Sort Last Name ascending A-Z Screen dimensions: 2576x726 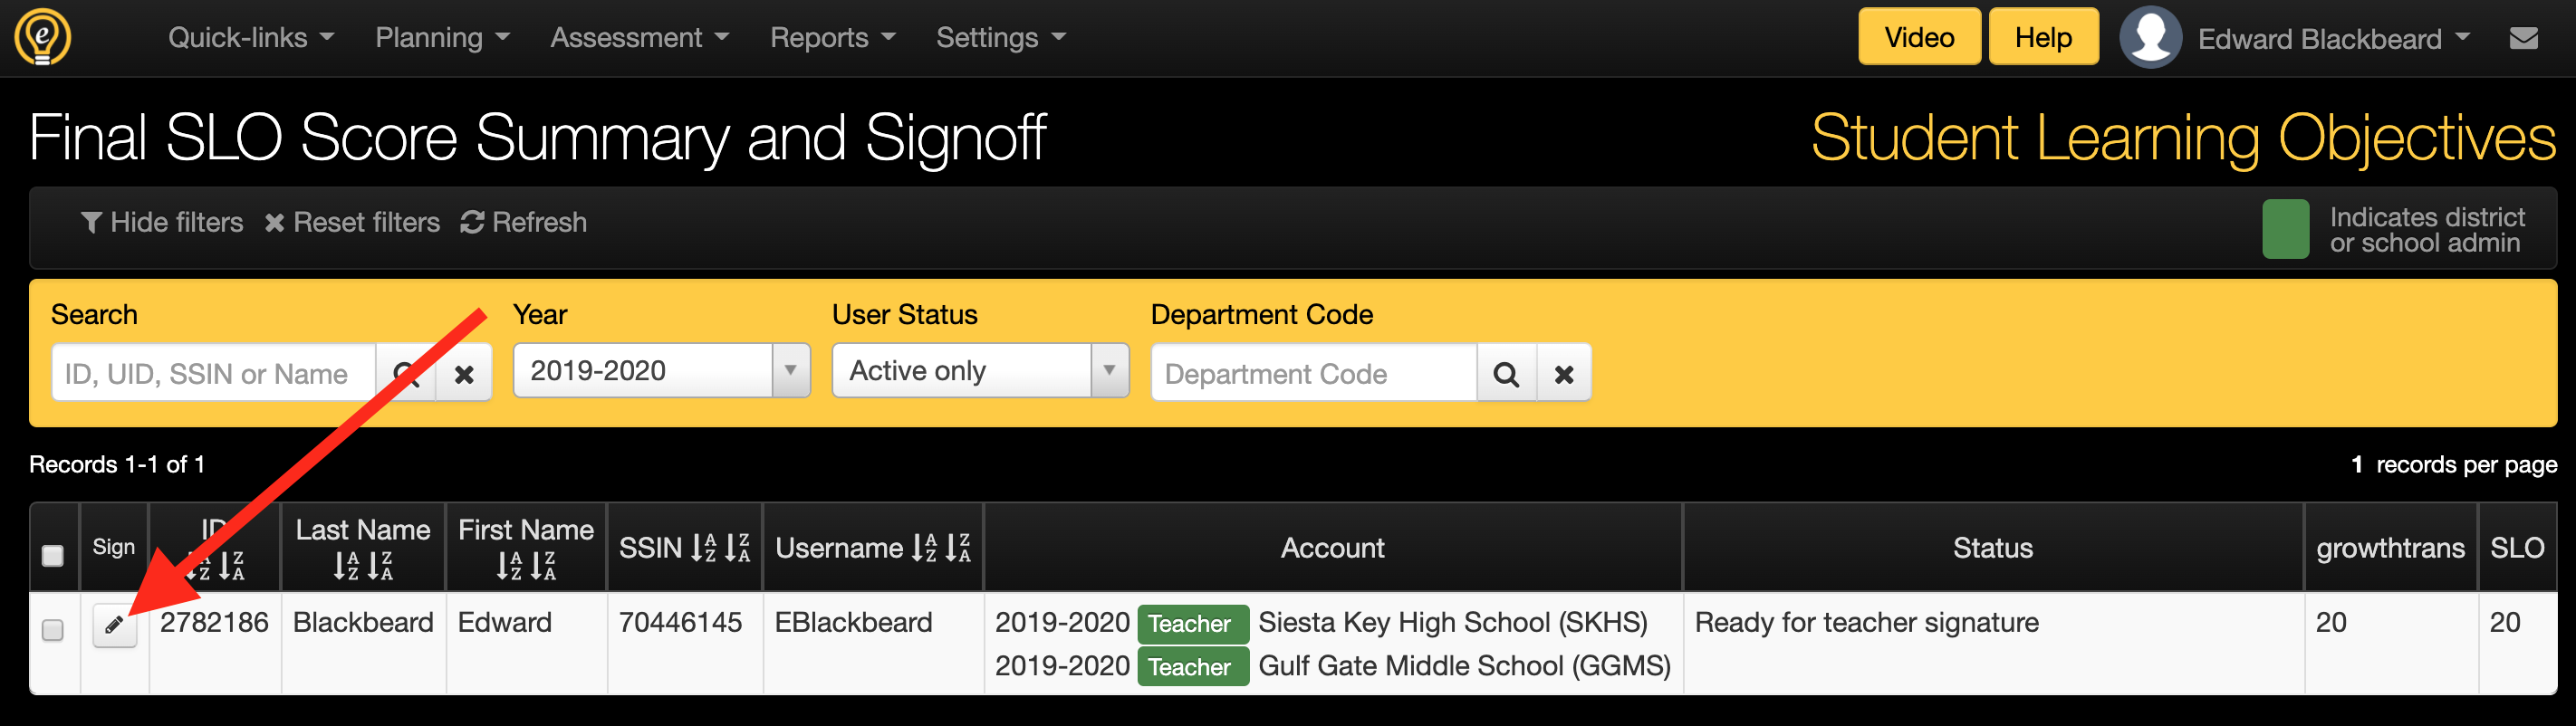pyautogui.click(x=346, y=566)
